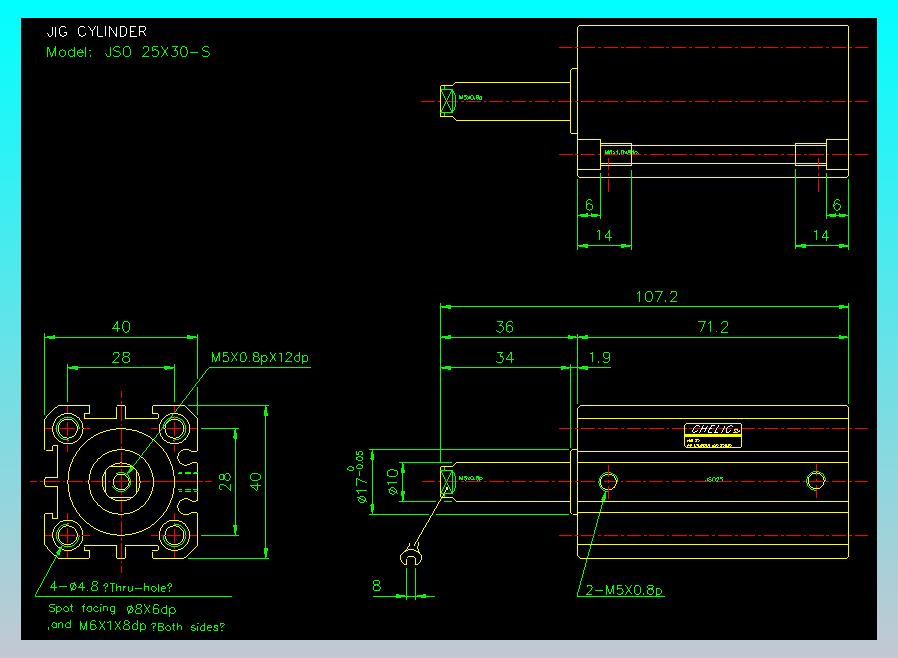Click the 36 dimension value

click(x=505, y=327)
